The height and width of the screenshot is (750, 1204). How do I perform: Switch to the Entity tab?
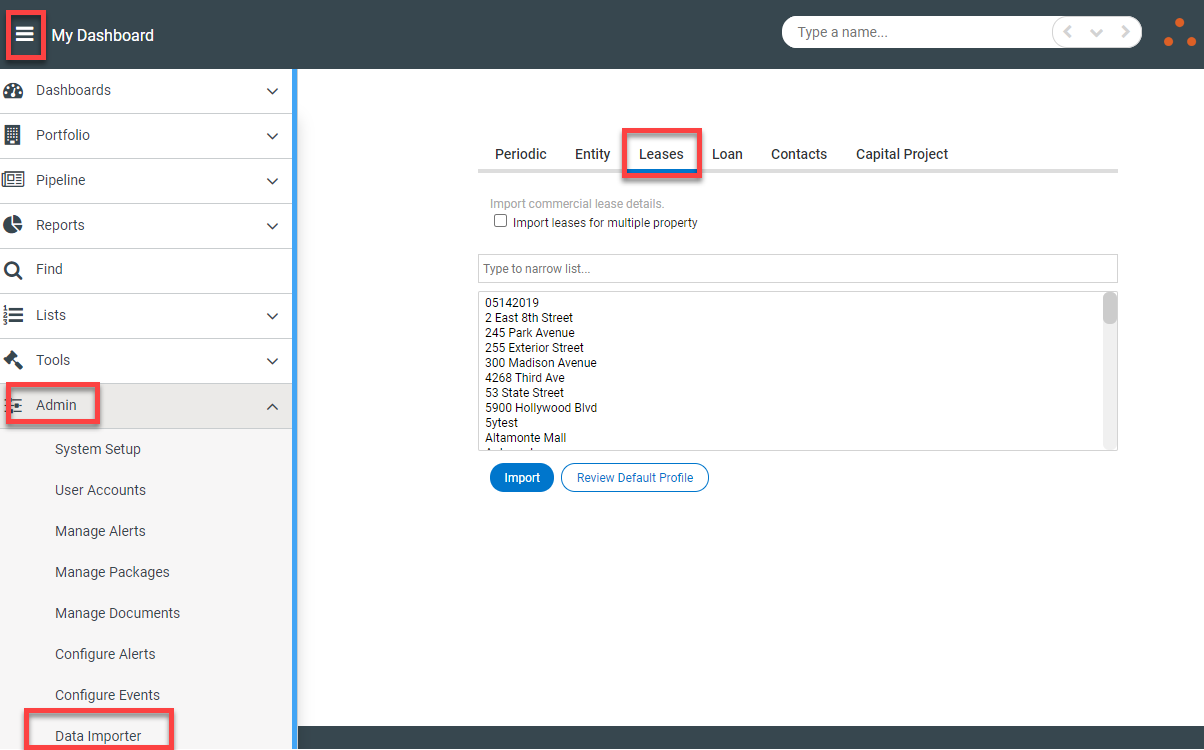pos(592,154)
